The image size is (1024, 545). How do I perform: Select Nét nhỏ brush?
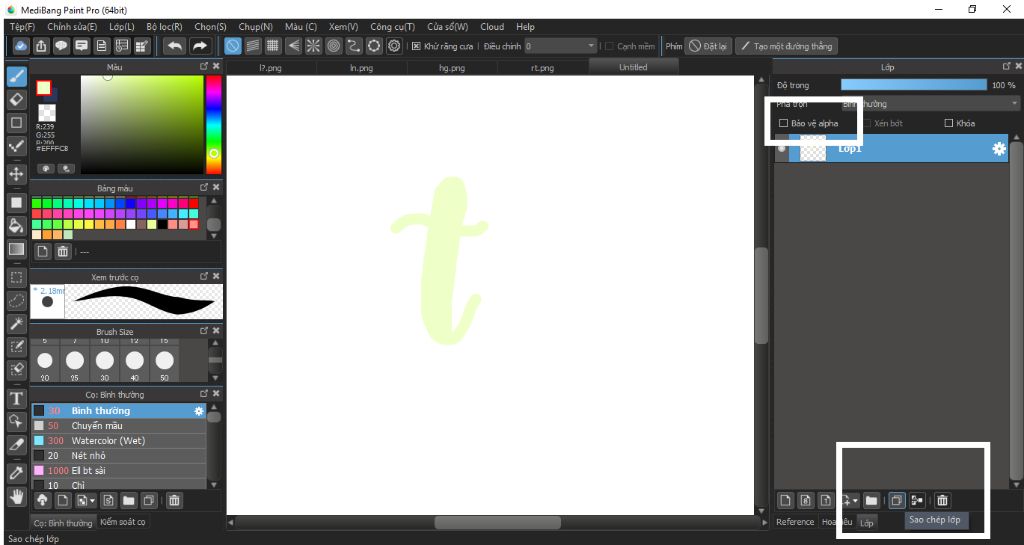tap(118, 456)
